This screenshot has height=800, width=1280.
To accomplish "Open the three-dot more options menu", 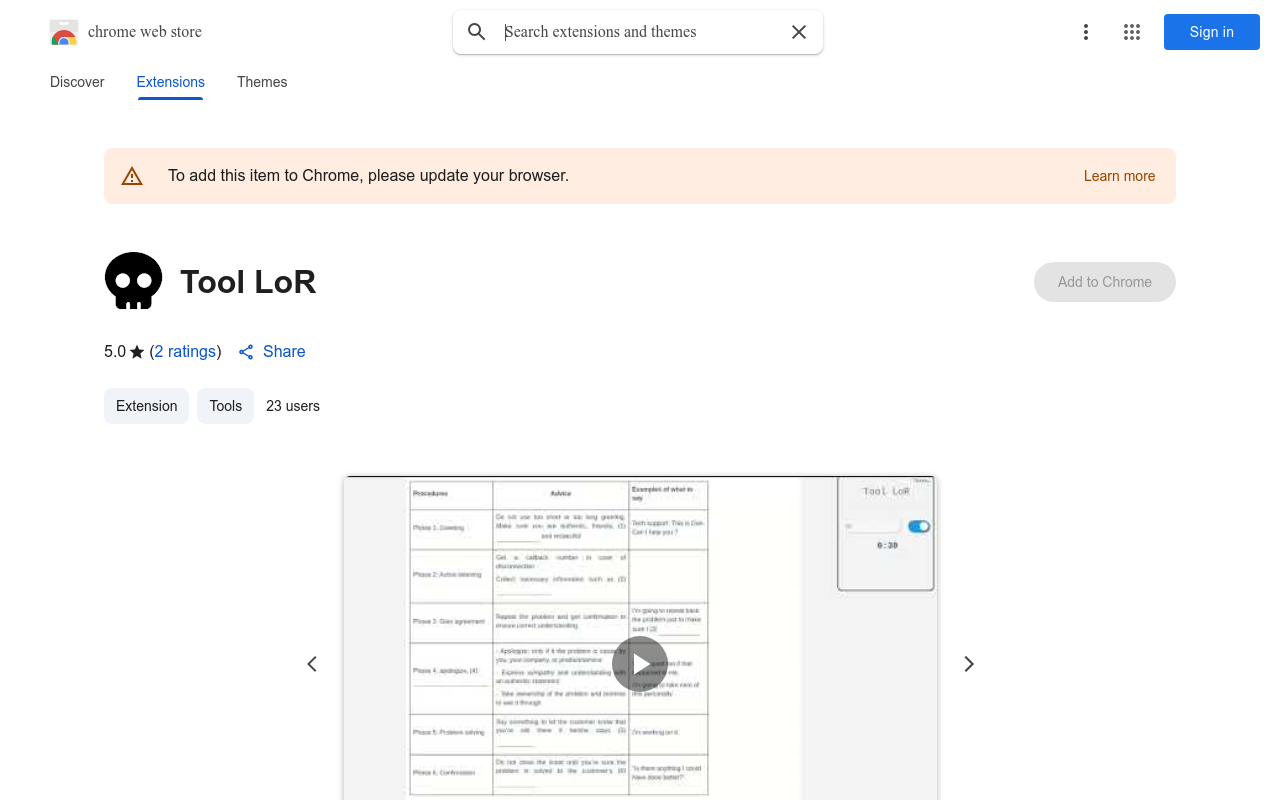I will (x=1086, y=32).
